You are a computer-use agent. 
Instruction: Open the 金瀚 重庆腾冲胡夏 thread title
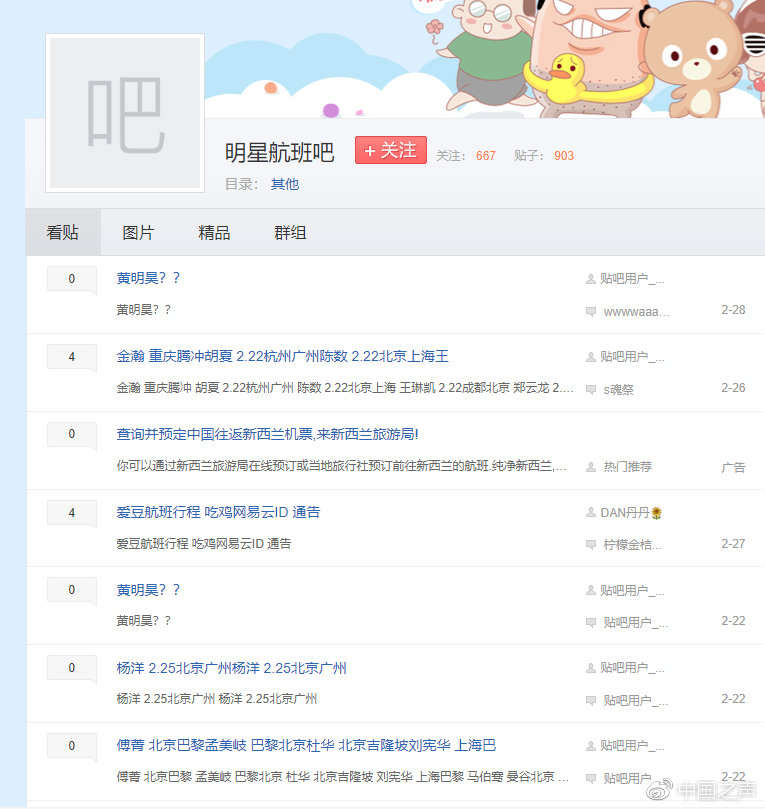point(283,356)
